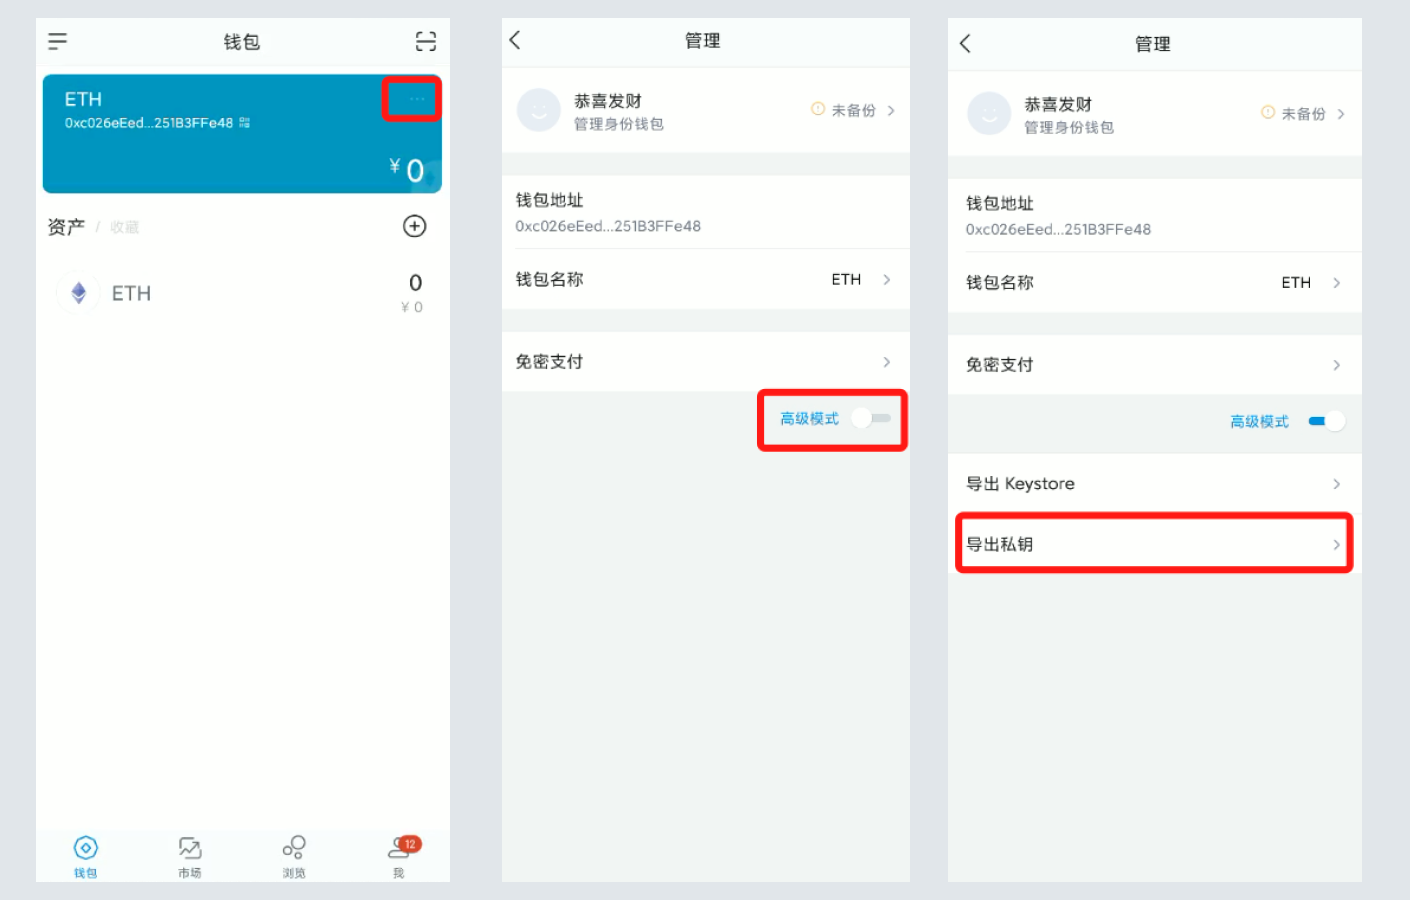Open the hamburger menu in wallet screen
The height and width of the screenshot is (900, 1410).
(x=57, y=41)
